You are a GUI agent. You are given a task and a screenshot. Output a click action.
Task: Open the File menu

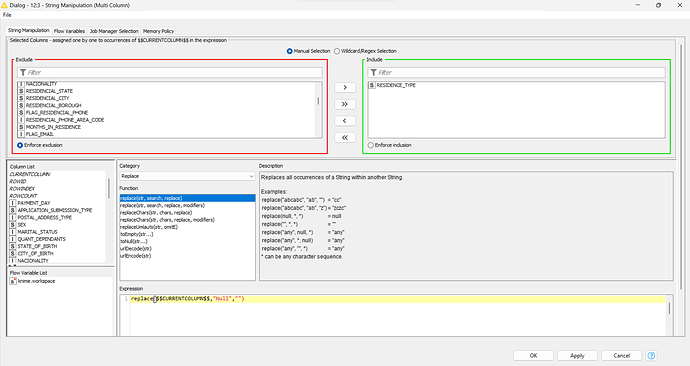point(7,15)
